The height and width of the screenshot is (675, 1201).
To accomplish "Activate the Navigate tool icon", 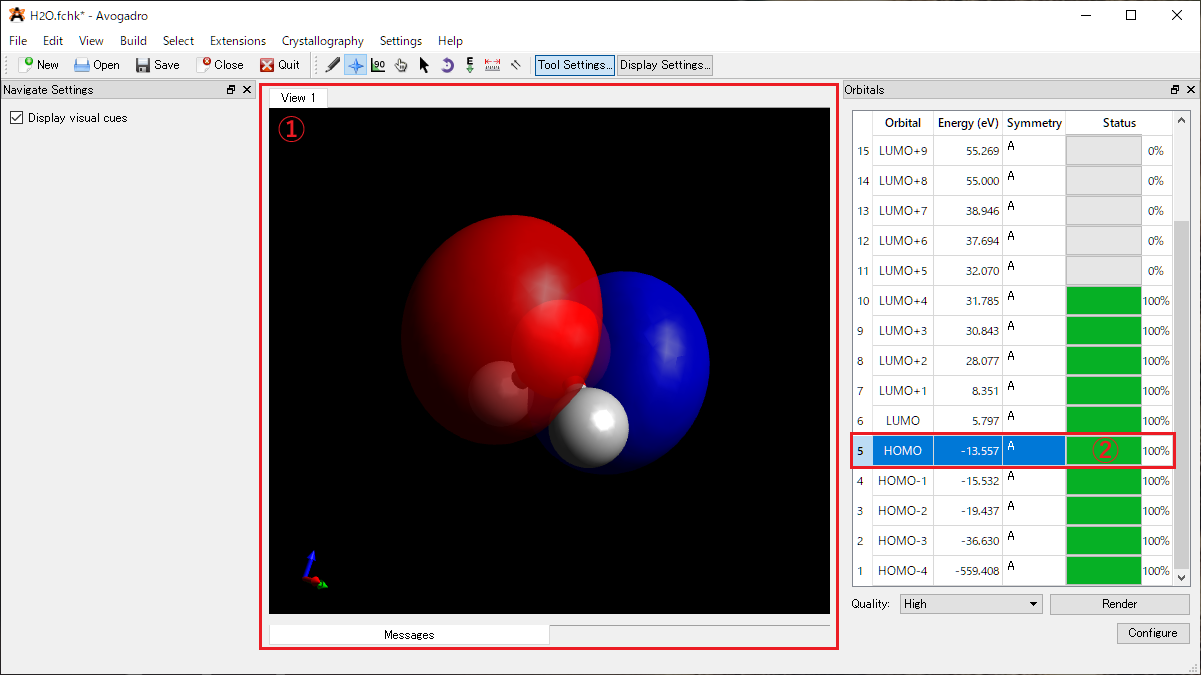I will coord(356,64).
